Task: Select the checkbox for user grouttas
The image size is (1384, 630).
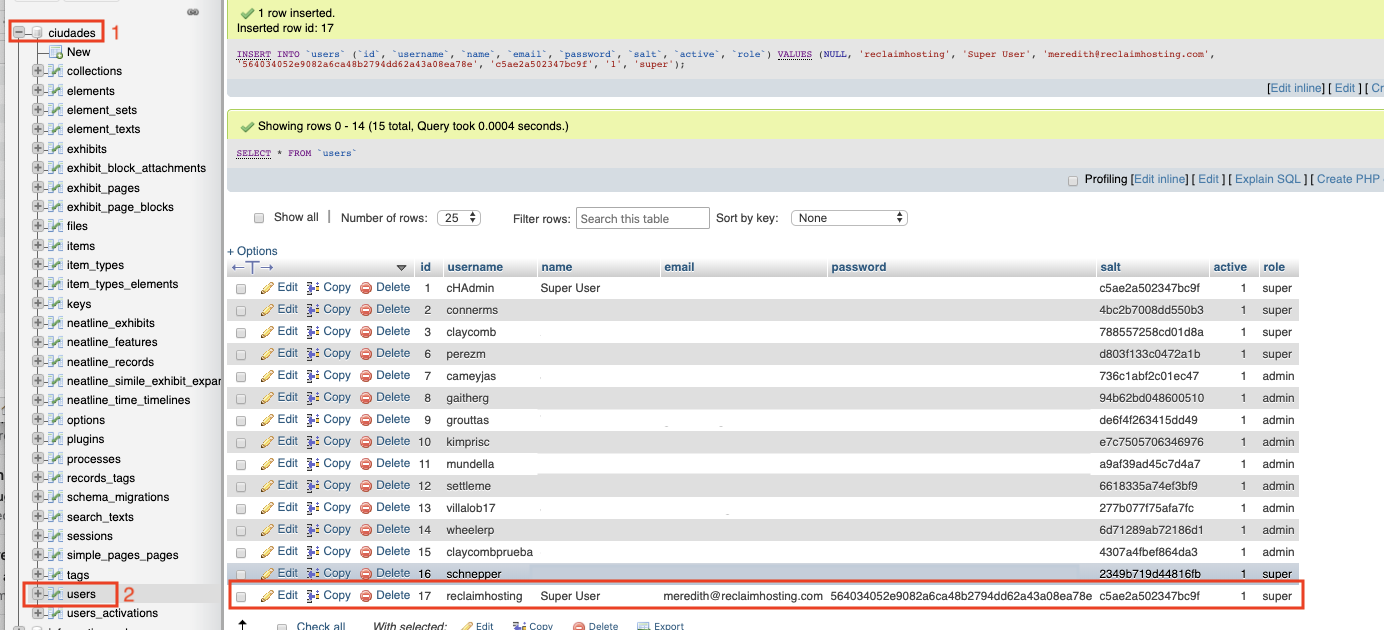Action: [241, 420]
